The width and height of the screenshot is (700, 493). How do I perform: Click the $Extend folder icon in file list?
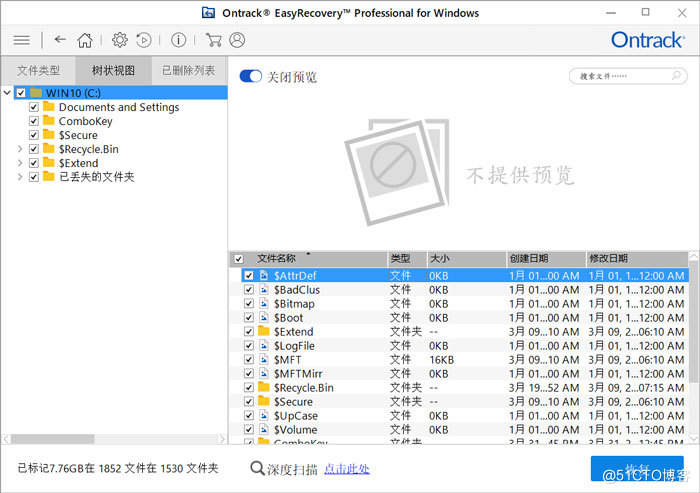264,331
